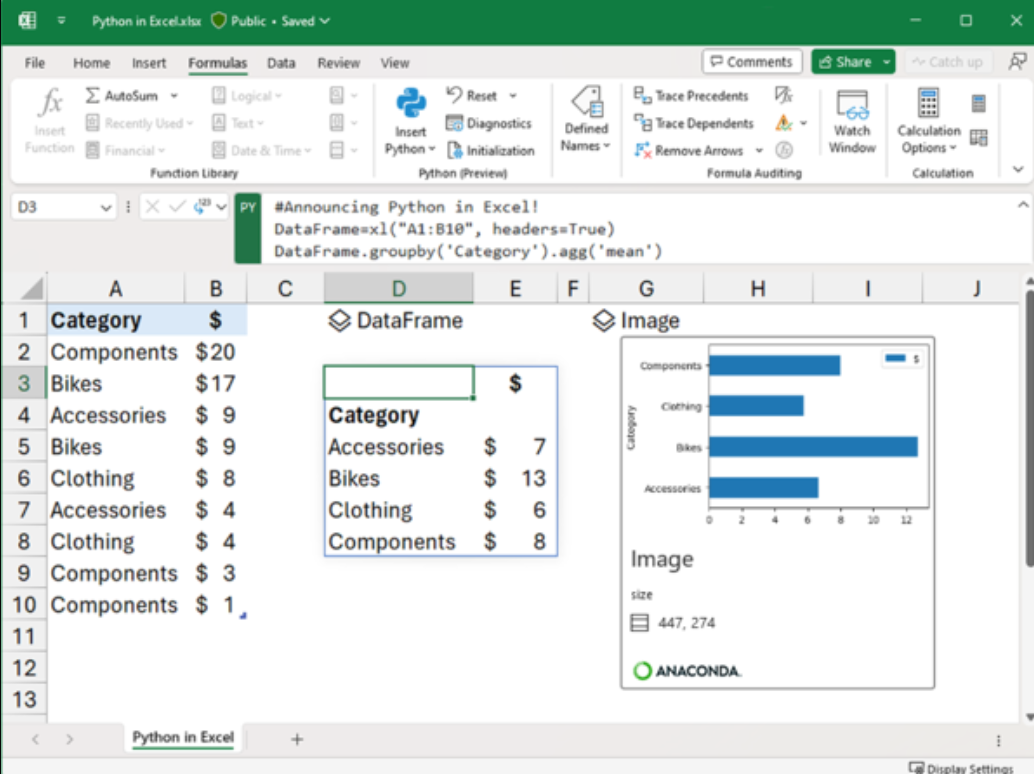Select row 5 header

[24, 447]
